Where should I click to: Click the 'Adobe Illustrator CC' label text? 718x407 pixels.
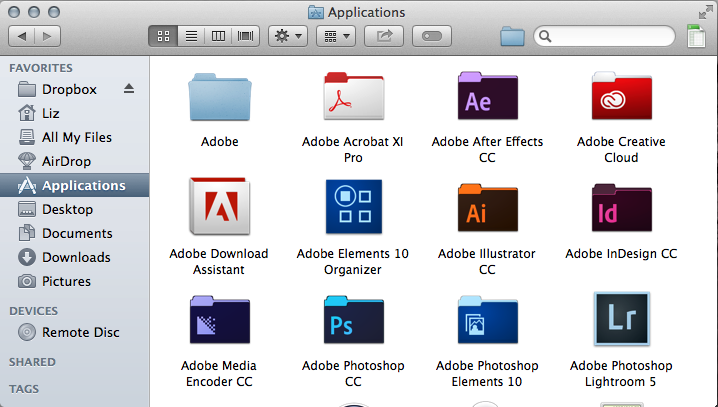click(487, 261)
